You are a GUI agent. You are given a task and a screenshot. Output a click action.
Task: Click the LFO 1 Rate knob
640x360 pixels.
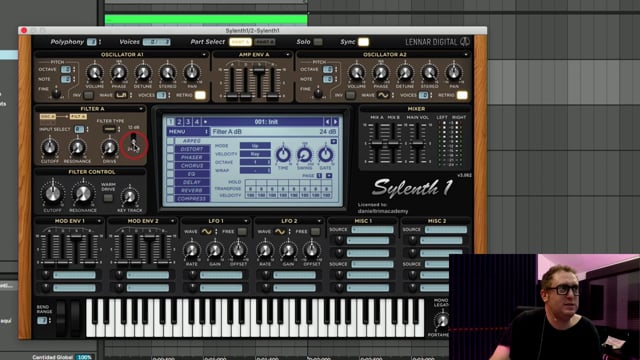point(191,250)
